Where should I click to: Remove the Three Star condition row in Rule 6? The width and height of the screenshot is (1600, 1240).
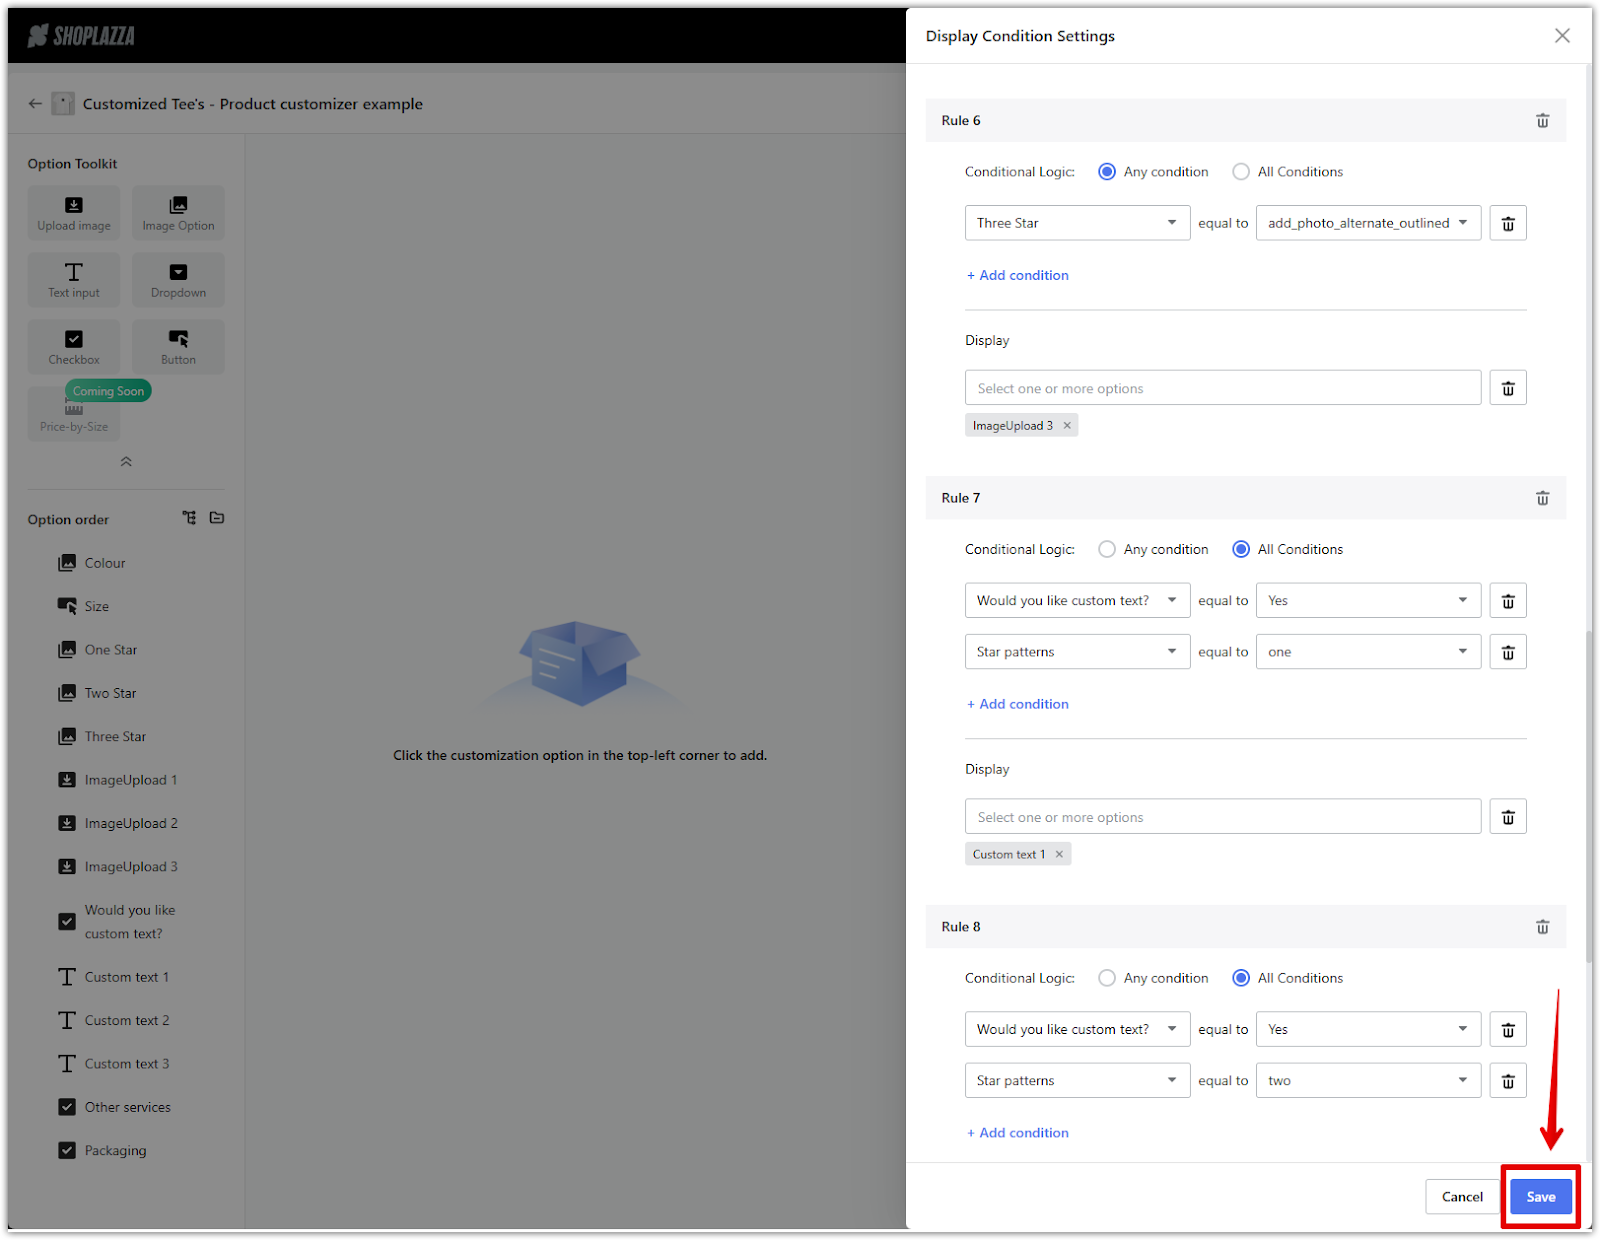click(1508, 223)
